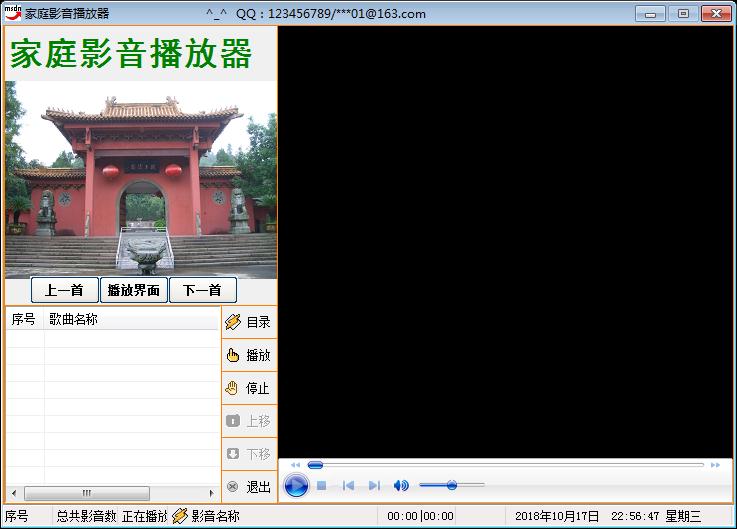Click the 上一首 previous song button
The height and width of the screenshot is (529, 737).
(x=65, y=290)
